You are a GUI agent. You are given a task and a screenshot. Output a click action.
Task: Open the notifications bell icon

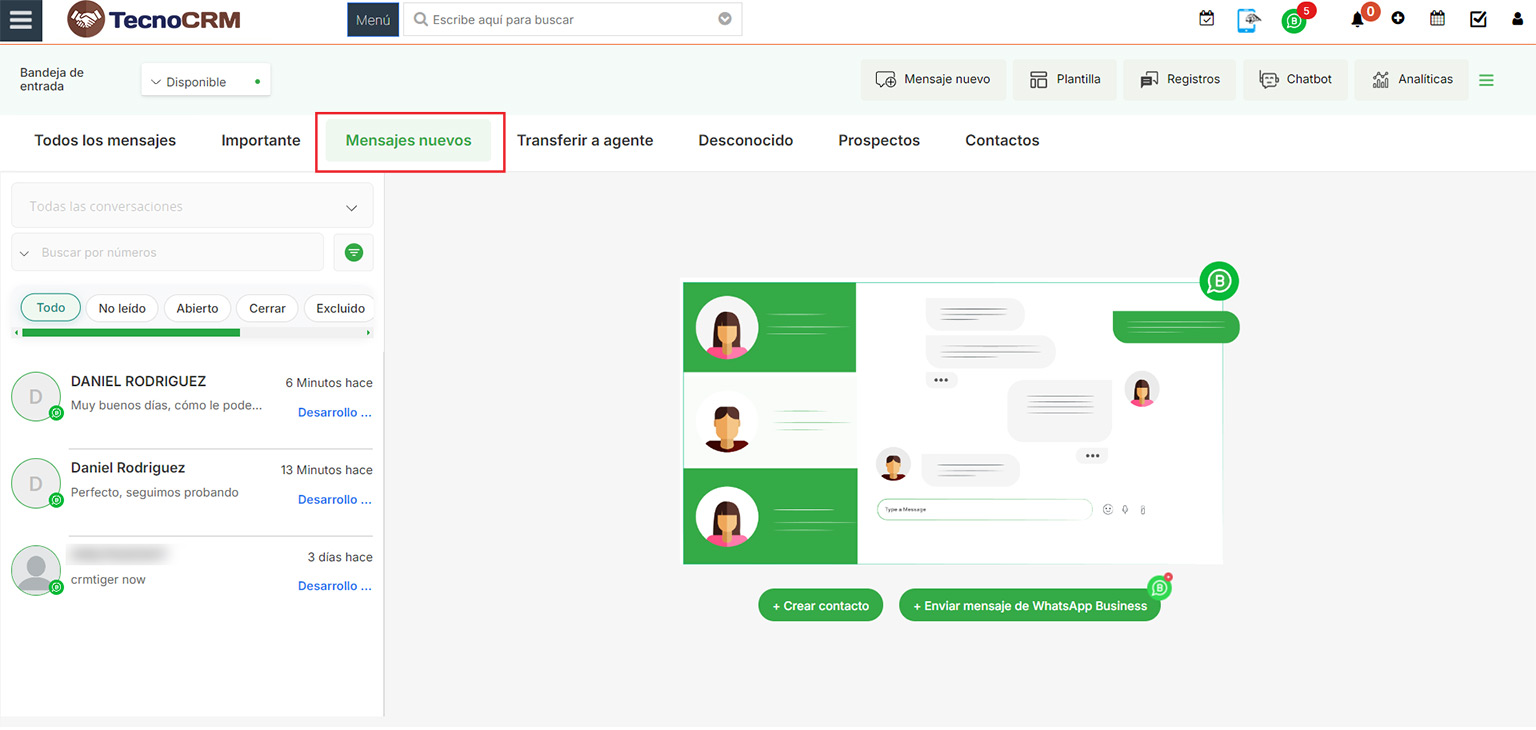[x=1357, y=19]
